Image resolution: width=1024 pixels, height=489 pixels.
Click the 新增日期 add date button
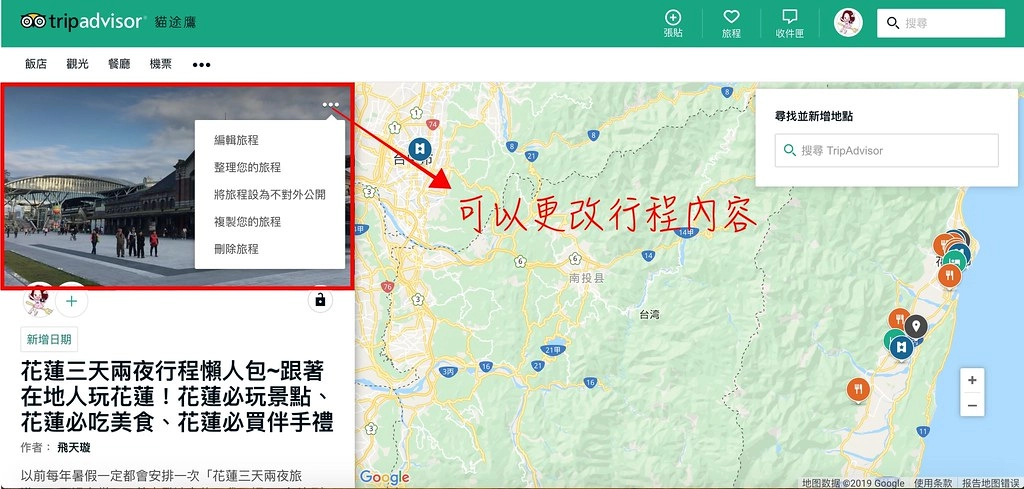pyautogui.click(x=49, y=339)
